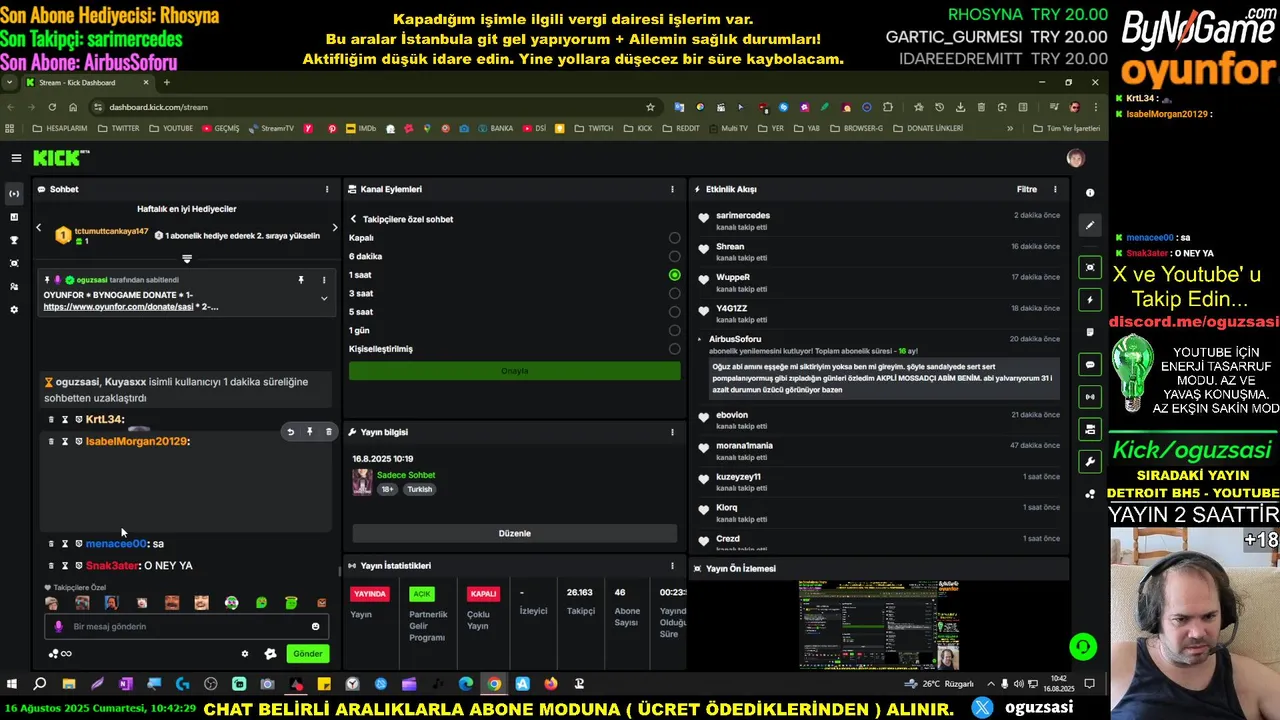Open Chrome from the Windows taskbar
The width and height of the screenshot is (1280, 720).
[494, 684]
